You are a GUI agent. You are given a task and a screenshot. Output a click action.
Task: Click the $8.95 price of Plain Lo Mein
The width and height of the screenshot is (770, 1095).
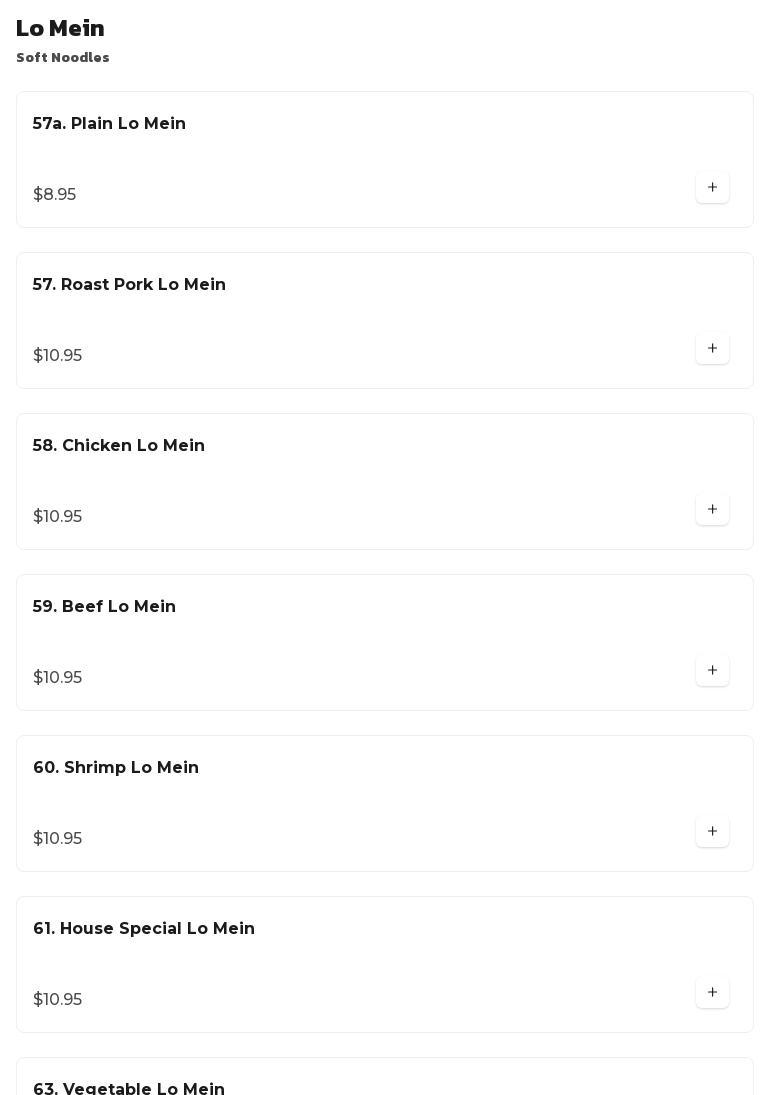coord(54,194)
